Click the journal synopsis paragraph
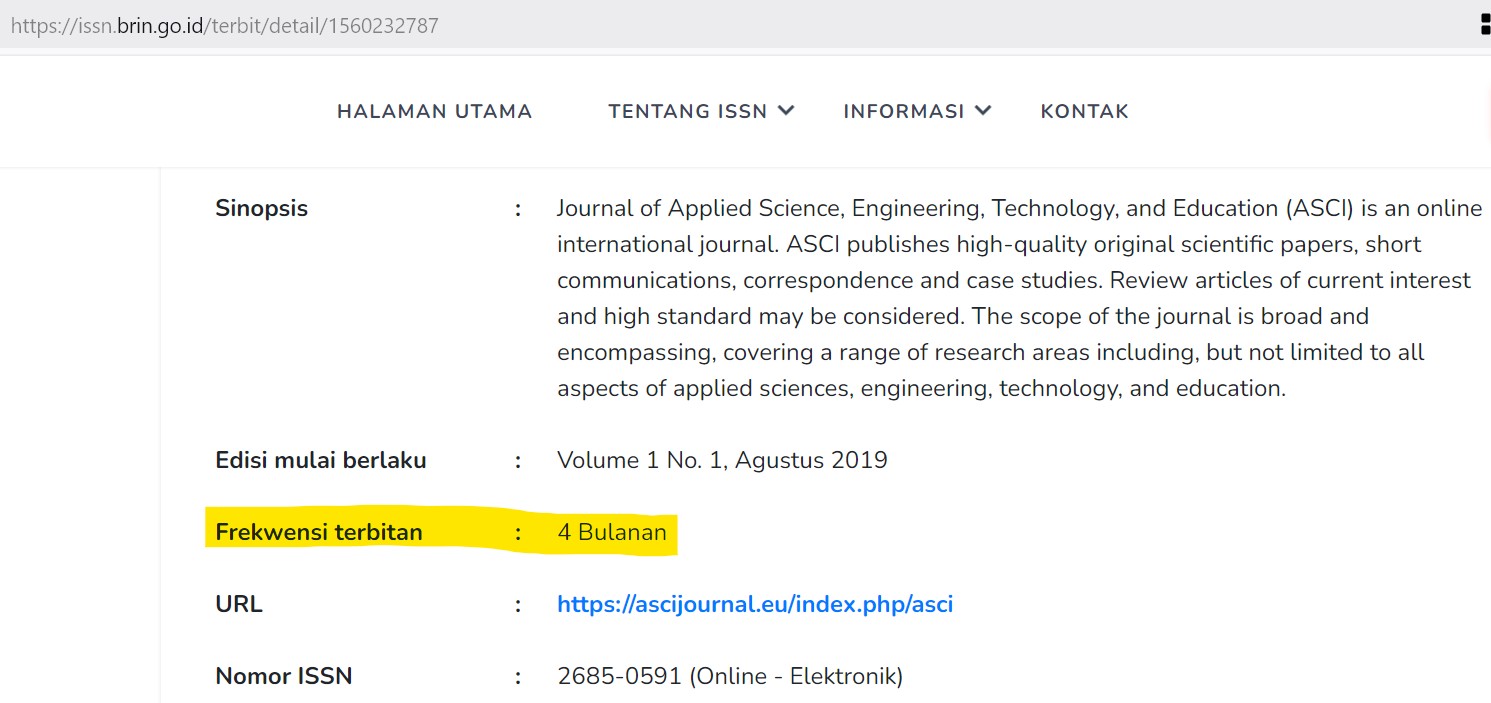 tap(1000, 297)
